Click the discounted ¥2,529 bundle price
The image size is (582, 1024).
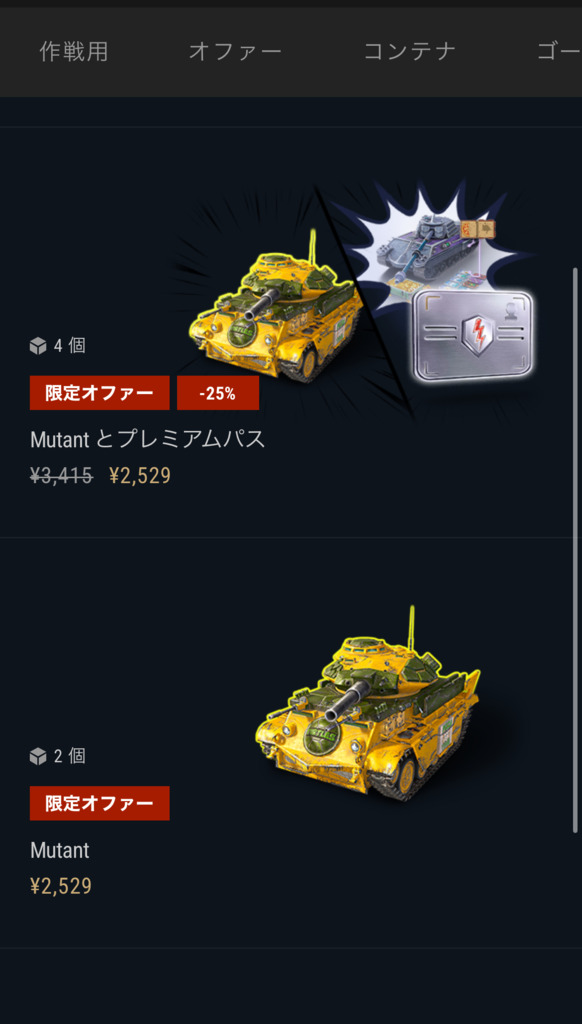tap(140, 476)
